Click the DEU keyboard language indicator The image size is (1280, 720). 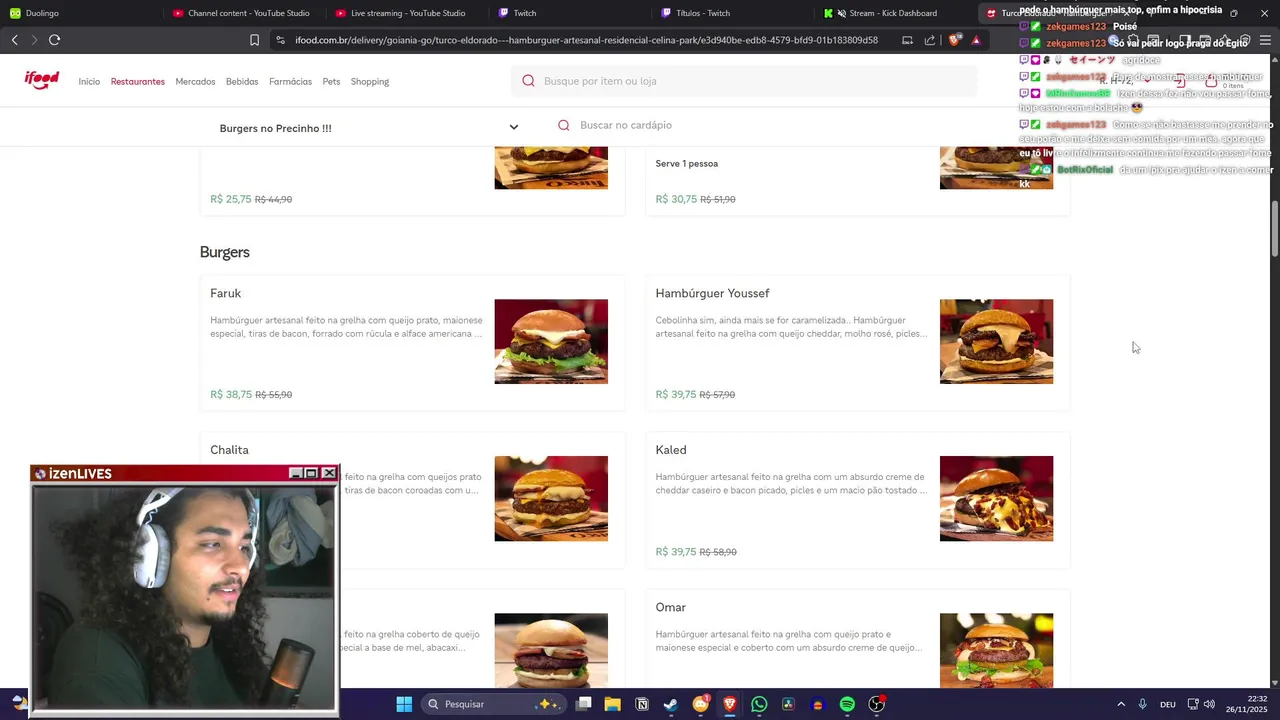coord(1167,705)
